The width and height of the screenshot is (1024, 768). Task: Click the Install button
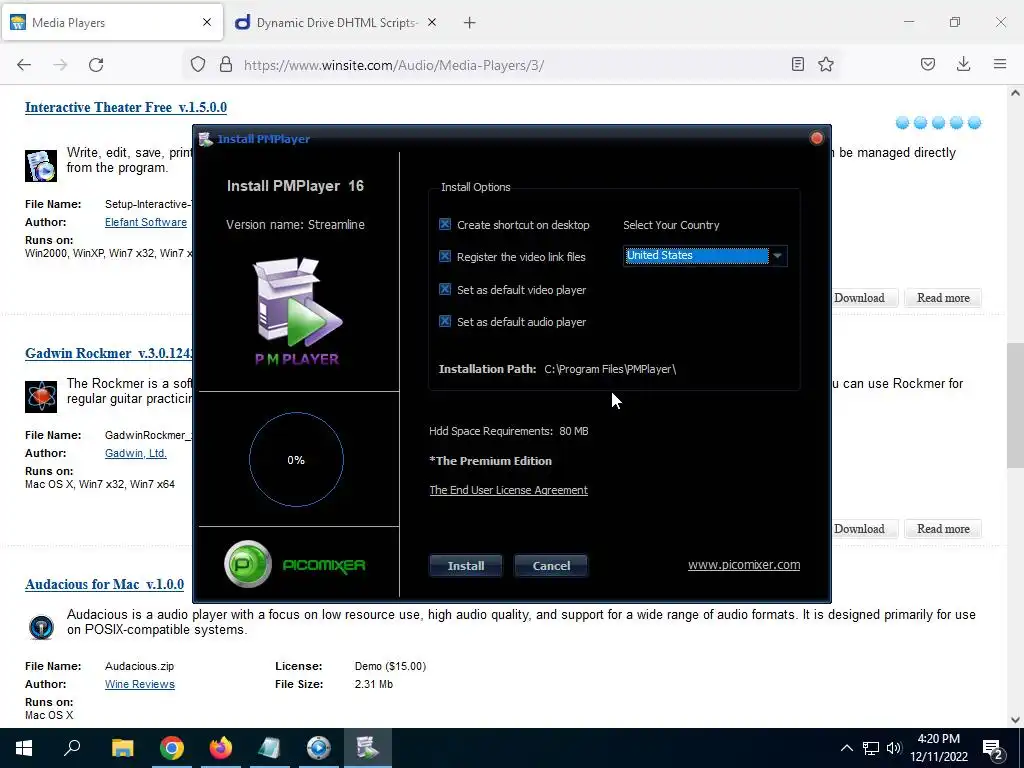click(466, 566)
